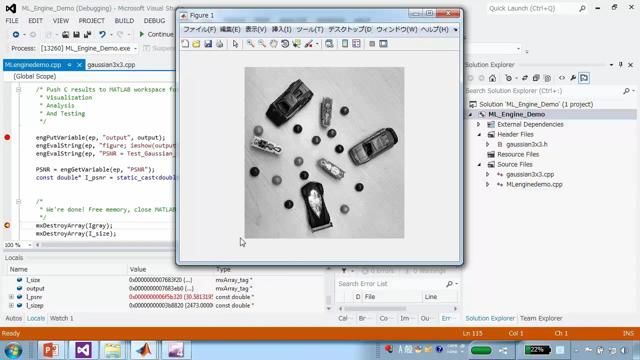Screen dimensions: 640x360
Task: Open 挿入(I) menu in Figure 1
Action: point(282,29)
